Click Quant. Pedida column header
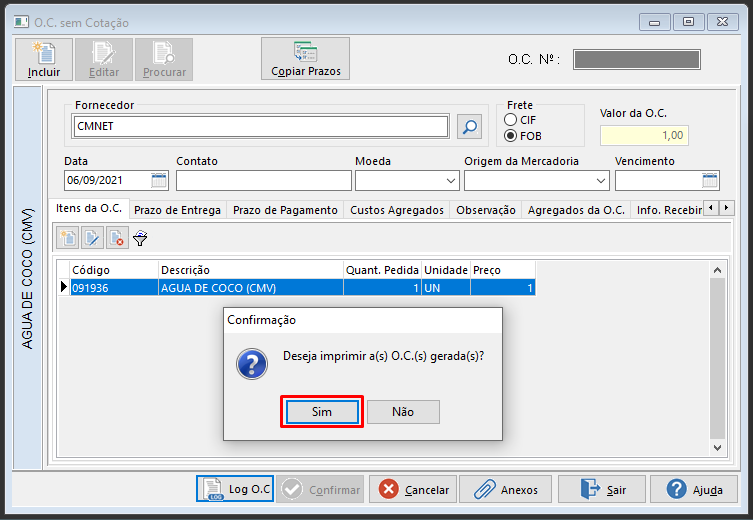The height and width of the screenshot is (520, 753). coord(382,270)
